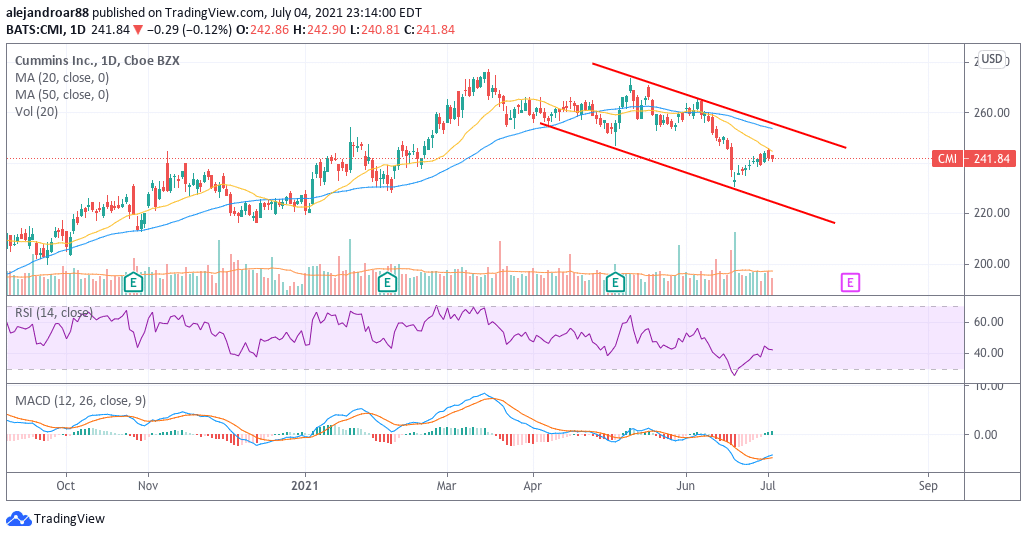This screenshot has height=537, width=1027.
Task: Click the TradingView logo icon
Action: (x=18, y=519)
